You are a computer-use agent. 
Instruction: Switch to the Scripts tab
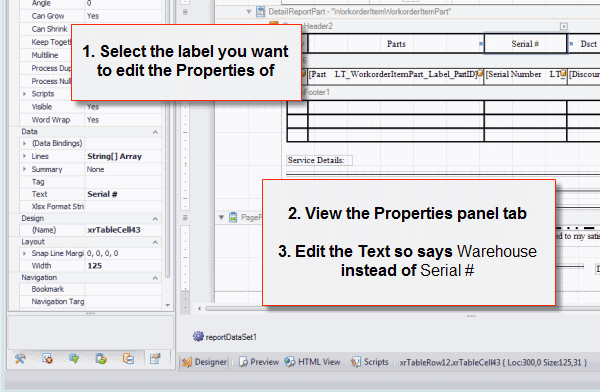point(370,362)
